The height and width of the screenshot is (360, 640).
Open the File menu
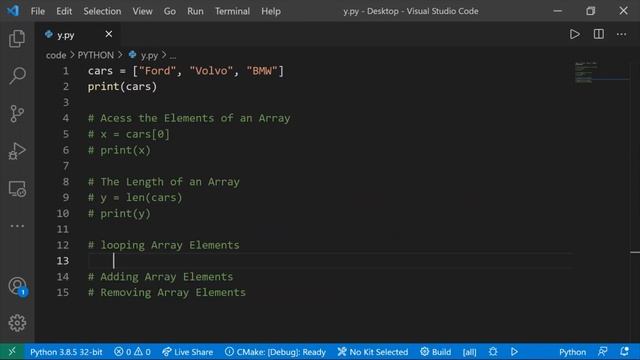coord(38,11)
